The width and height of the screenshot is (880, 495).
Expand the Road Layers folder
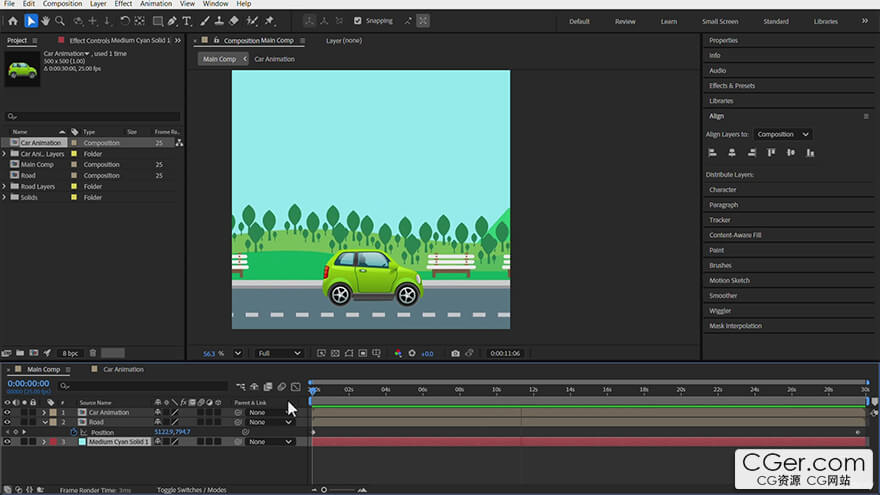(x=4, y=186)
